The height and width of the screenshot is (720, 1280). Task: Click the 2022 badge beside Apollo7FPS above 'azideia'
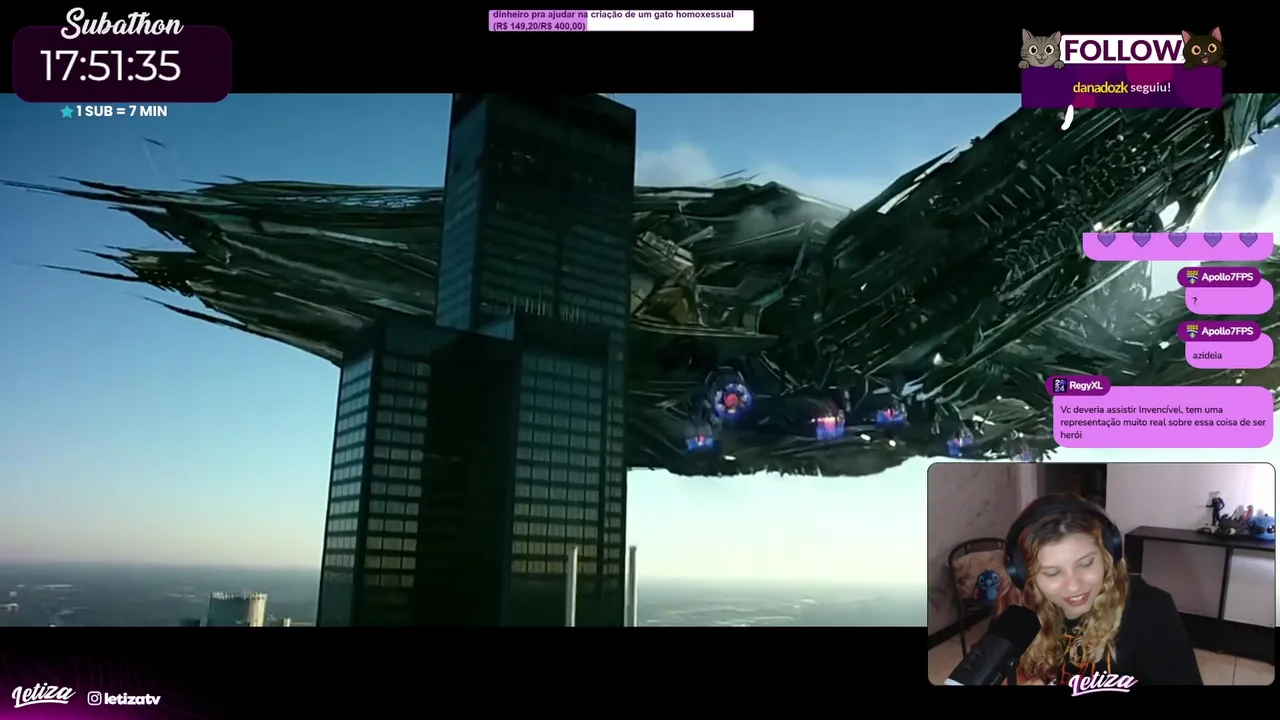point(1191,331)
